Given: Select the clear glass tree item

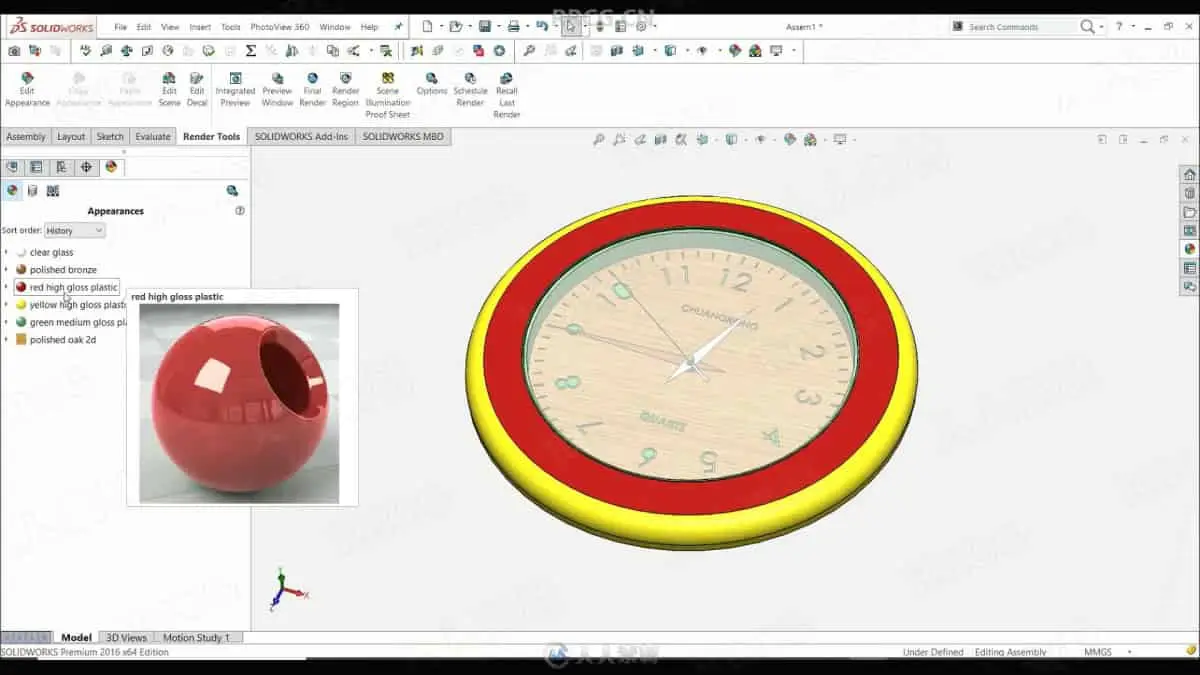Looking at the screenshot, I should pos(51,252).
